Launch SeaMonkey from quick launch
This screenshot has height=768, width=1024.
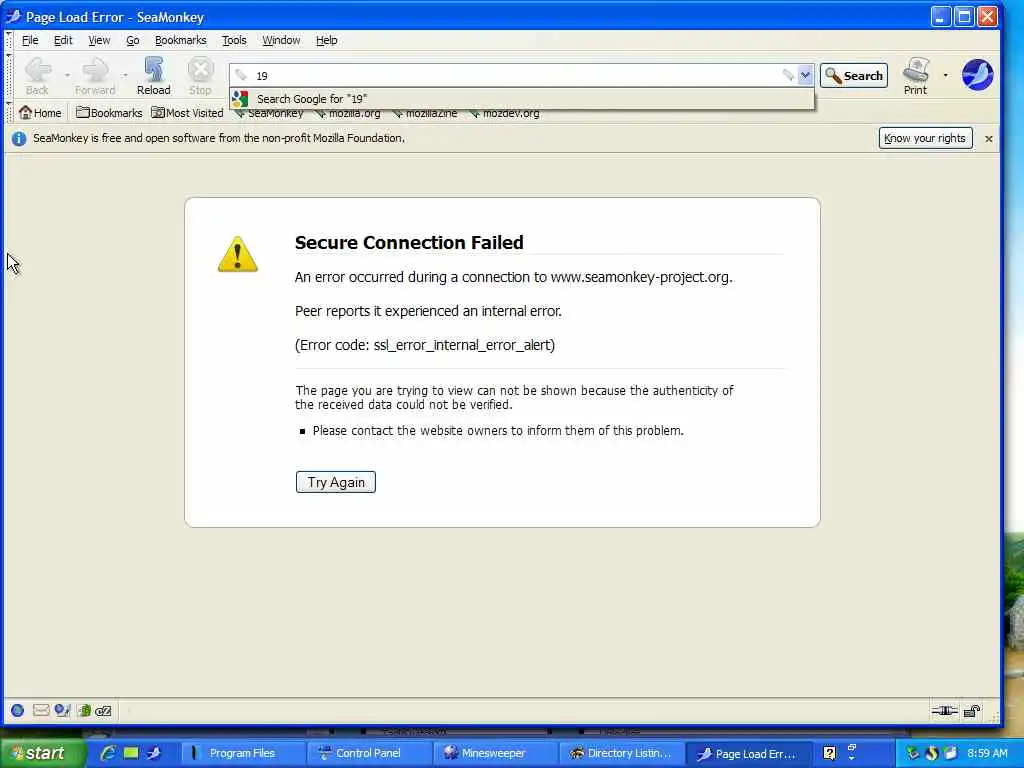point(153,753)
